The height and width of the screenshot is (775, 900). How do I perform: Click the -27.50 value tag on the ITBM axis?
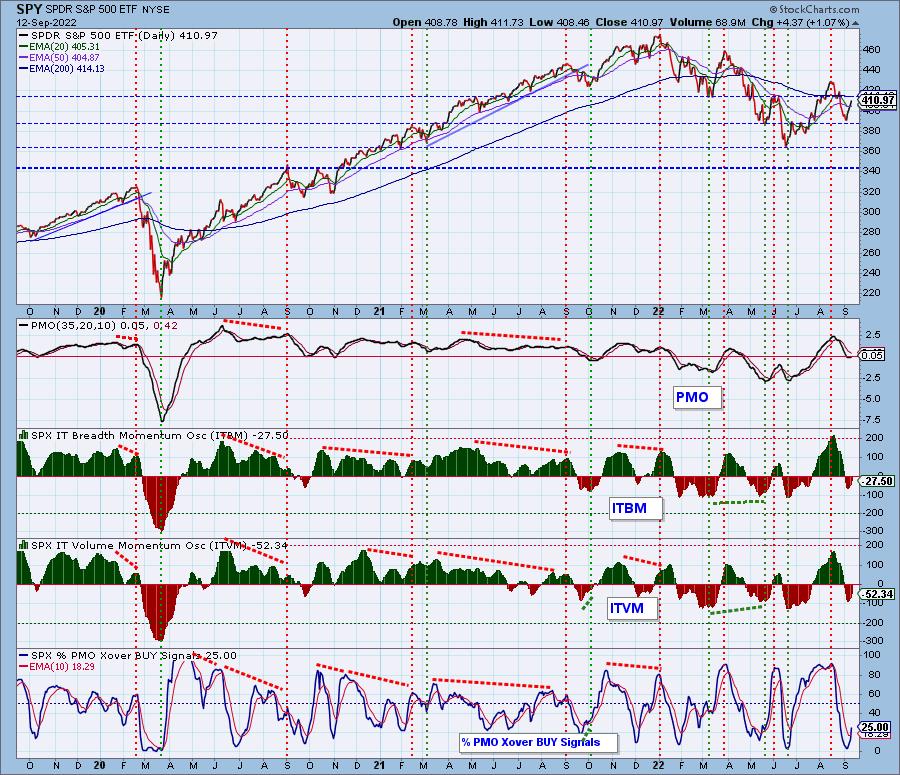pos(878,481)
